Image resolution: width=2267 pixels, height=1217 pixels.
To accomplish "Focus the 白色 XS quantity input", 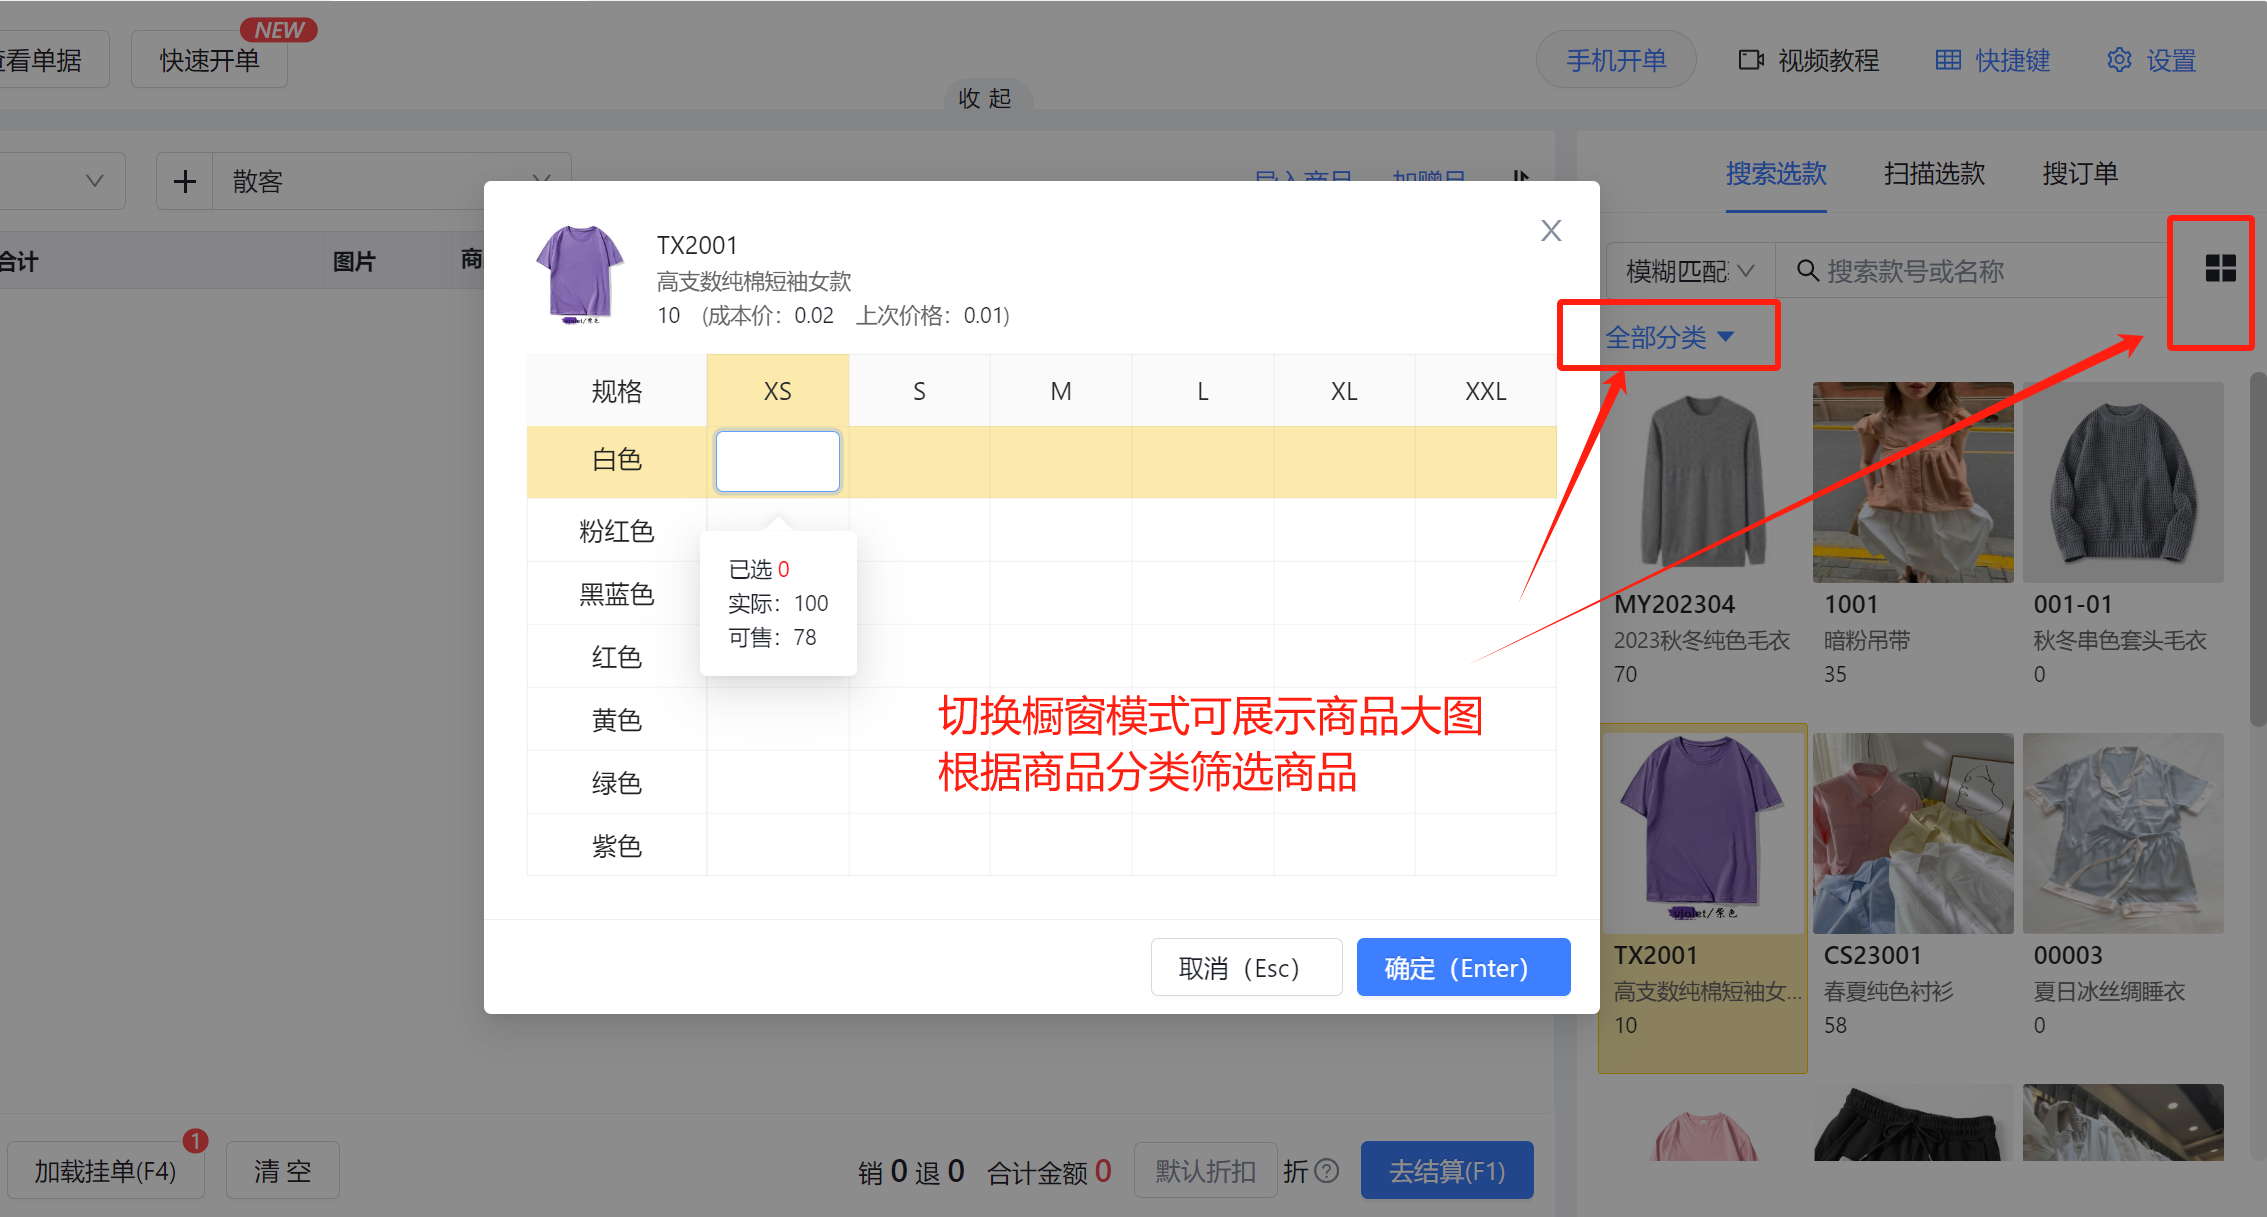I will pyautogui.click(x=777, y=461).
